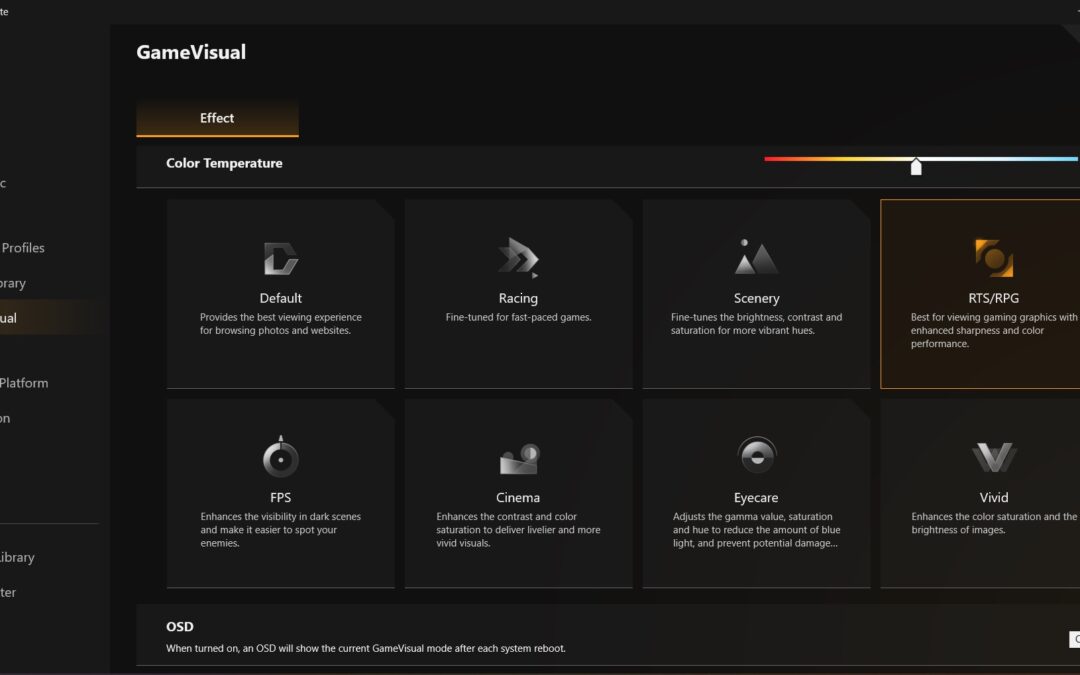The width and height of the screenshot is (1080, 675).
Task: Choose the Racing mode arrow icon
Action: point(518,258)
